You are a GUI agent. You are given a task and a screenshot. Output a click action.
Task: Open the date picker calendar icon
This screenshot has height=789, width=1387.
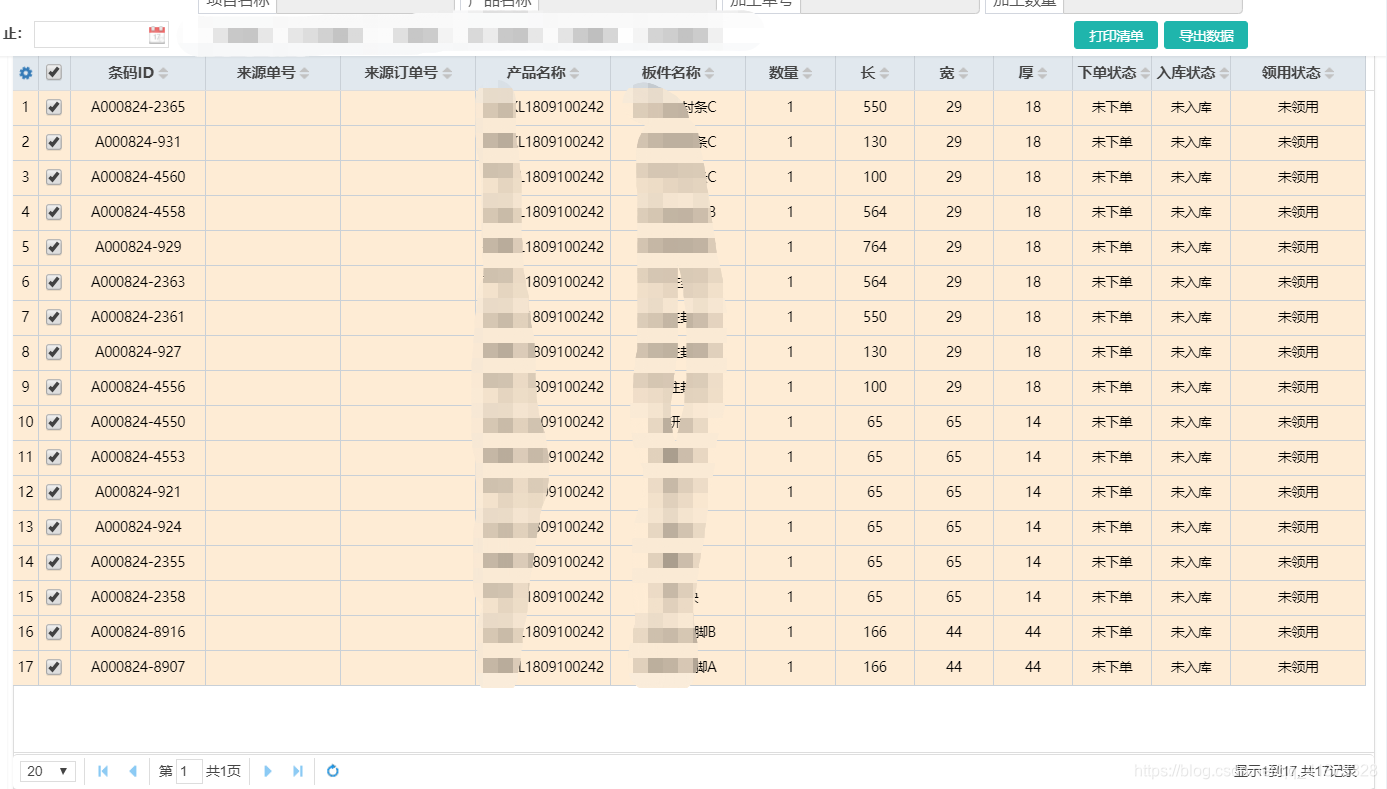[157, 35]
